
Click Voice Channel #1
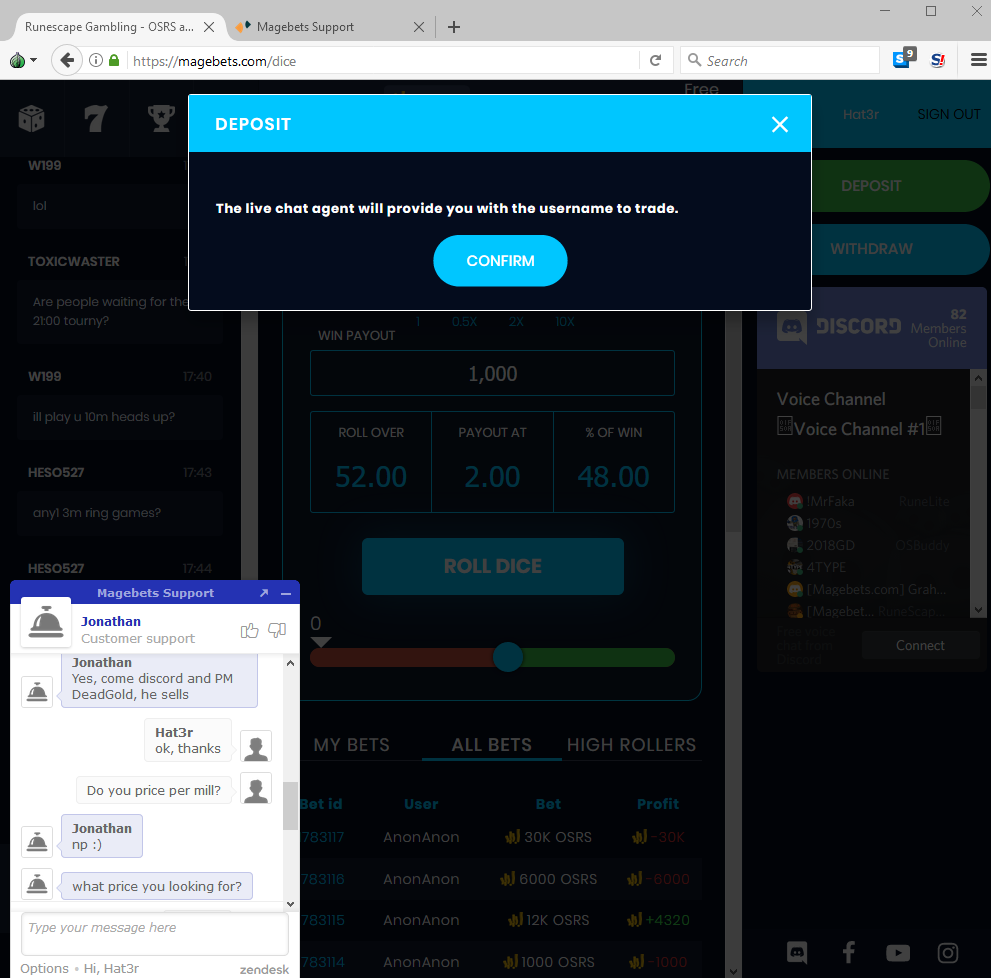tap(859, 429)
